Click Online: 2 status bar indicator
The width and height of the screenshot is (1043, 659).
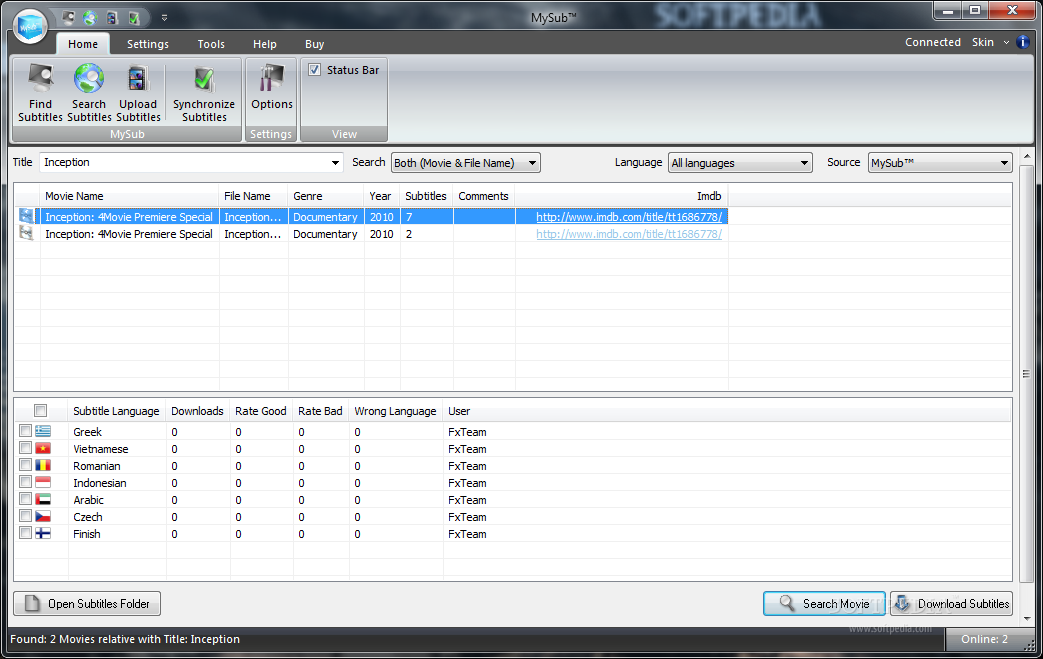click(984, 639)
